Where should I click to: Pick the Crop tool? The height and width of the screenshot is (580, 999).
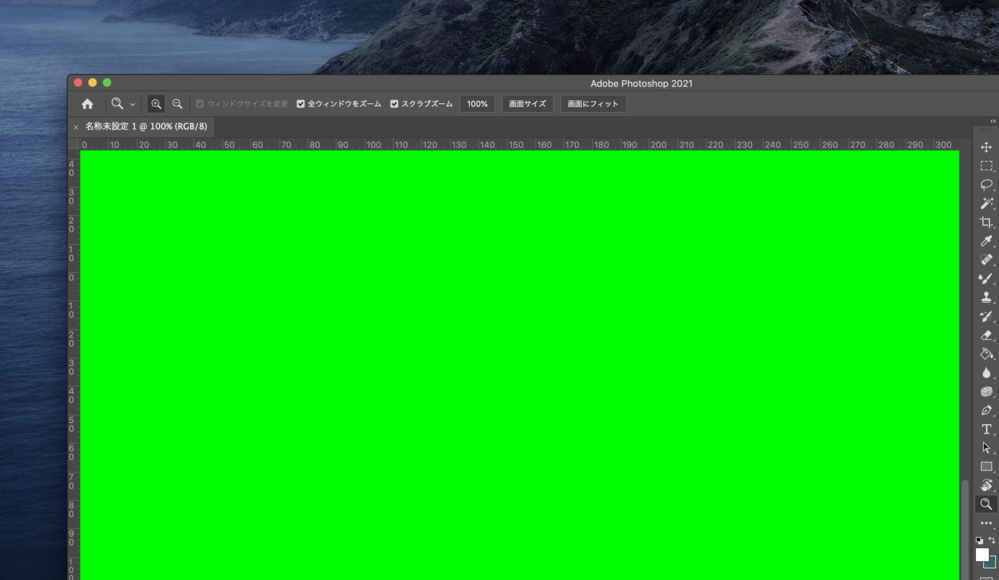pos(986,222)
